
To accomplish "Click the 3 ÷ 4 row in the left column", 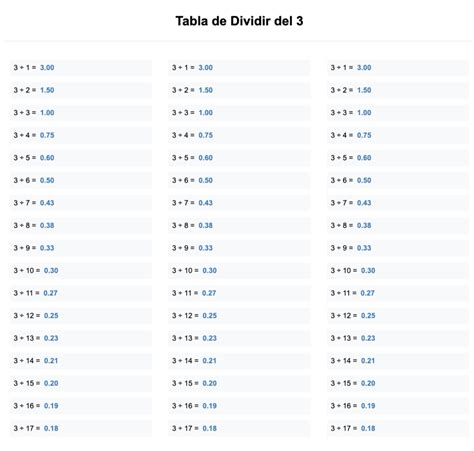I will [x=81, y=135].
